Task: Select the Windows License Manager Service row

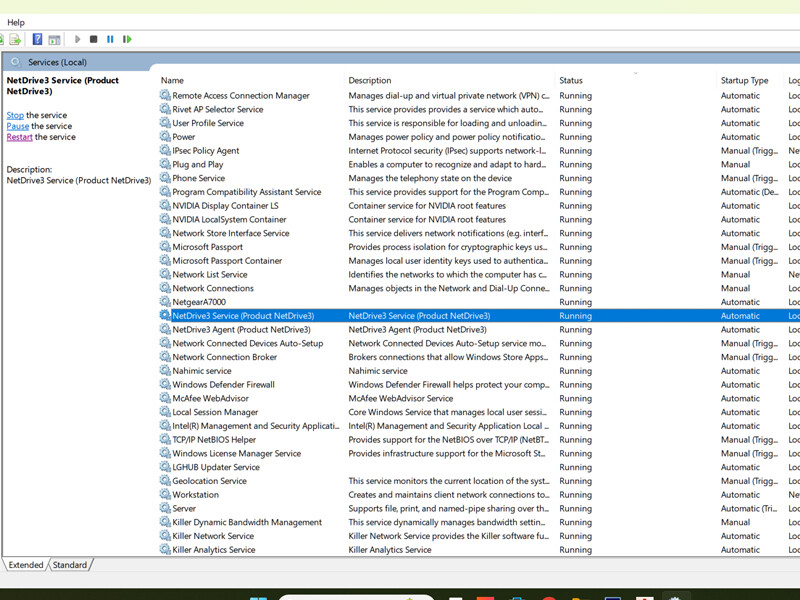Action: (x=236, y=454)
